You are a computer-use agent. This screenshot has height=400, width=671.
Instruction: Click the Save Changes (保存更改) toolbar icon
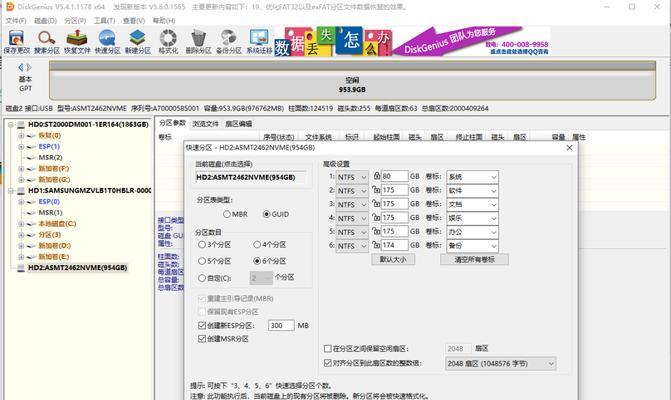click(16, 41)
